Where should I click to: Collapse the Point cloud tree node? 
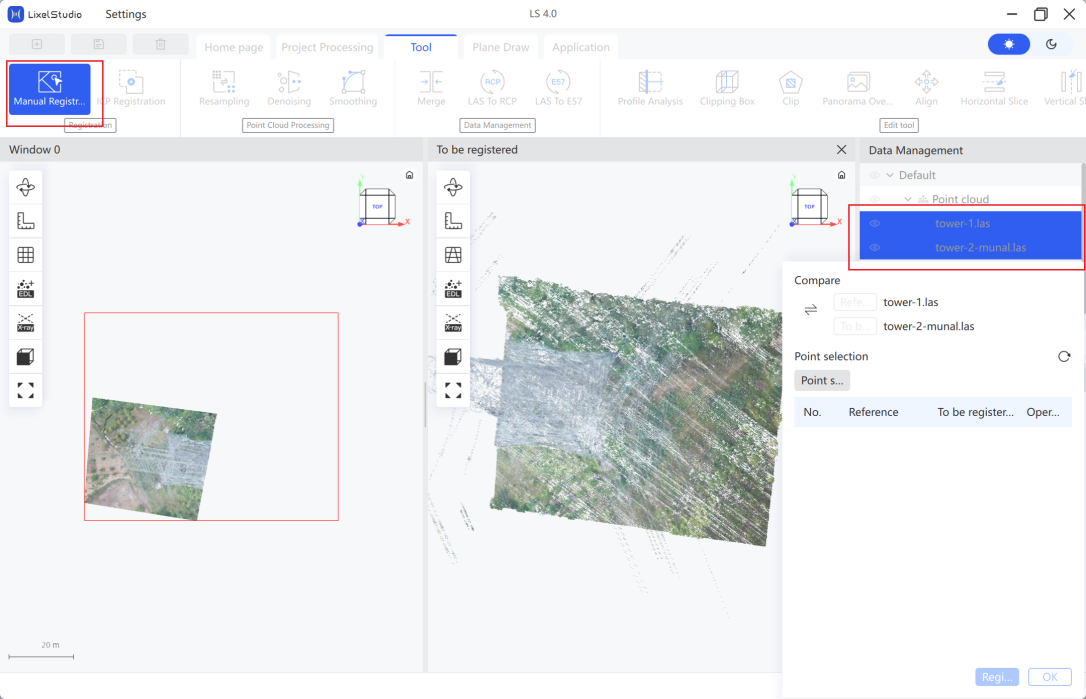(x=907, y=200)
